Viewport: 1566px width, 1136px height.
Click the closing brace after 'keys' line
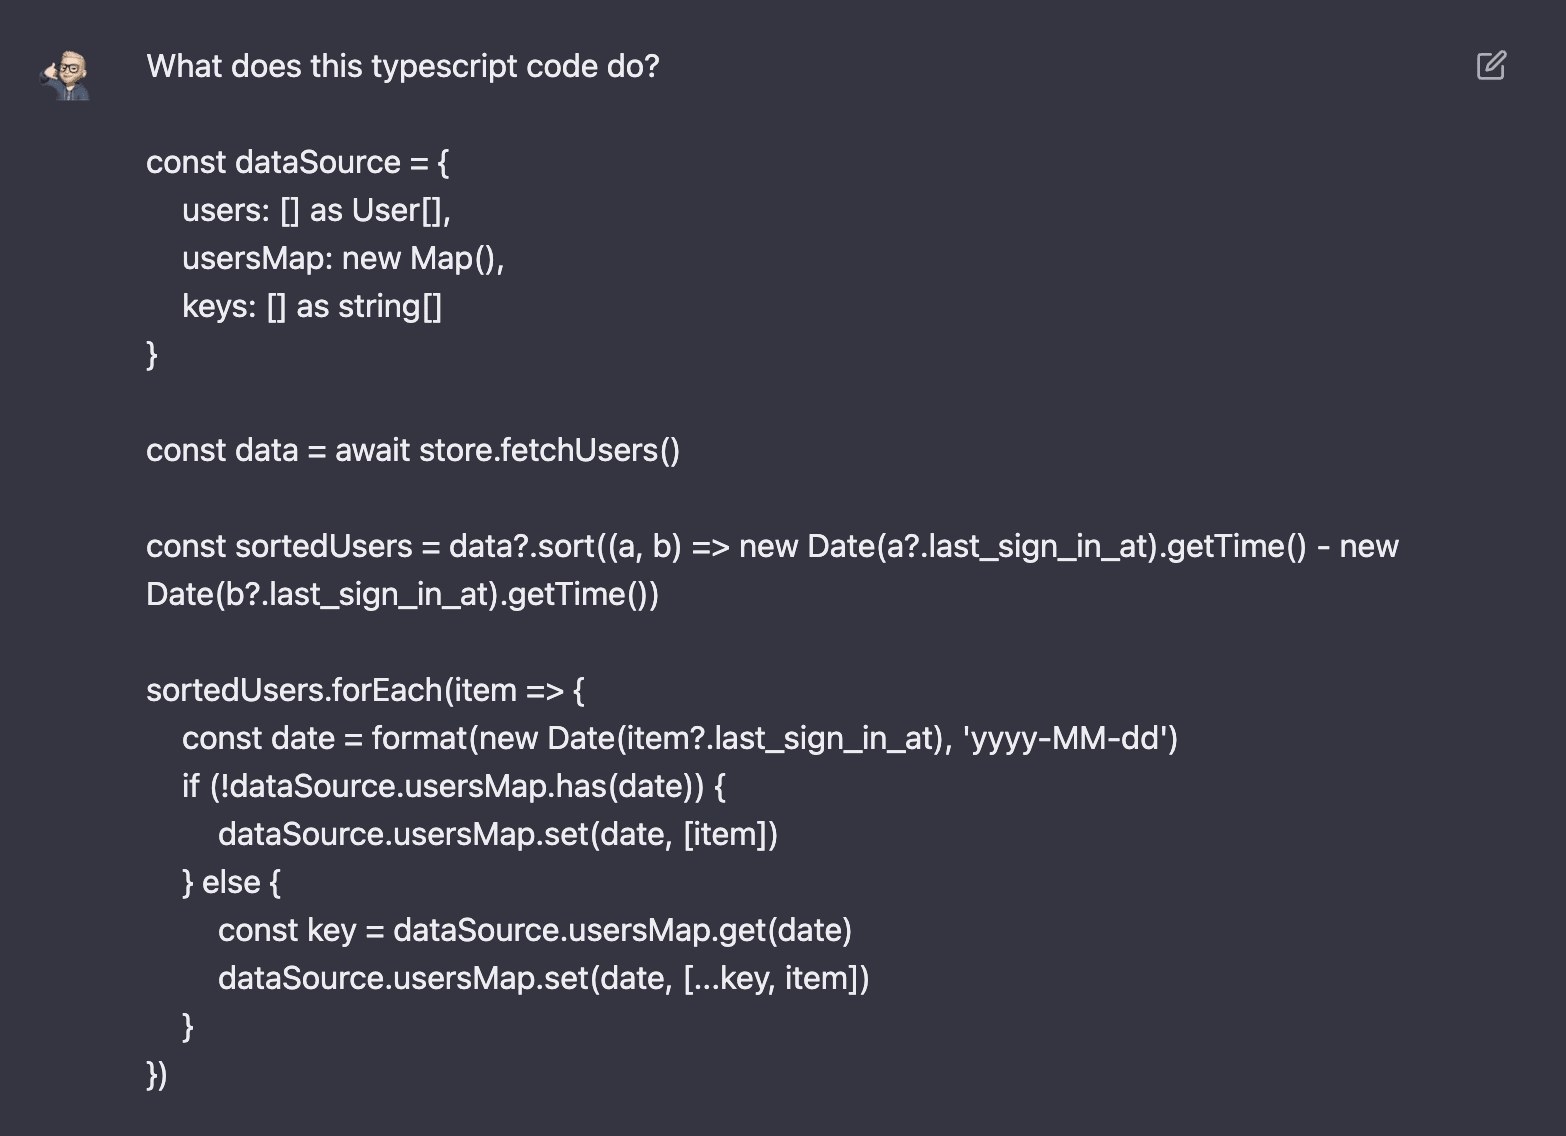click(x=152, y=354)
